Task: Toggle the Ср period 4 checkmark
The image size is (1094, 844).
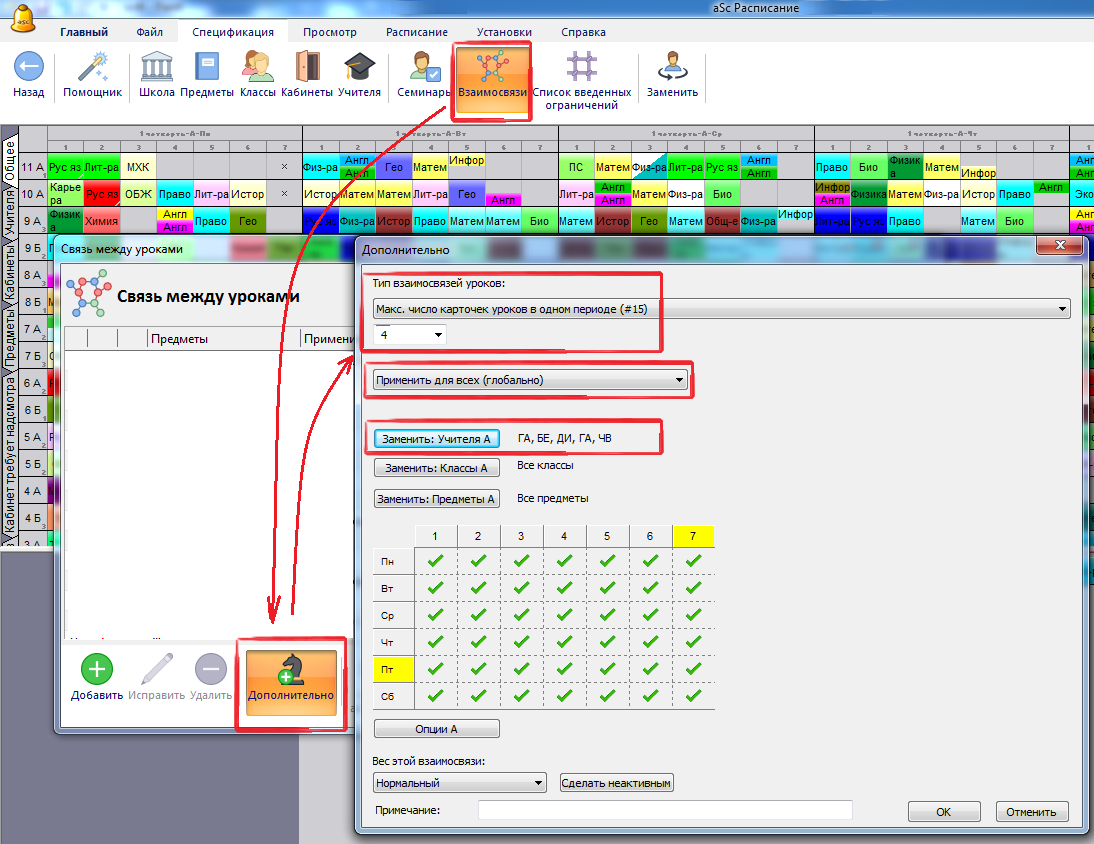Action: [x=564, y=615]
